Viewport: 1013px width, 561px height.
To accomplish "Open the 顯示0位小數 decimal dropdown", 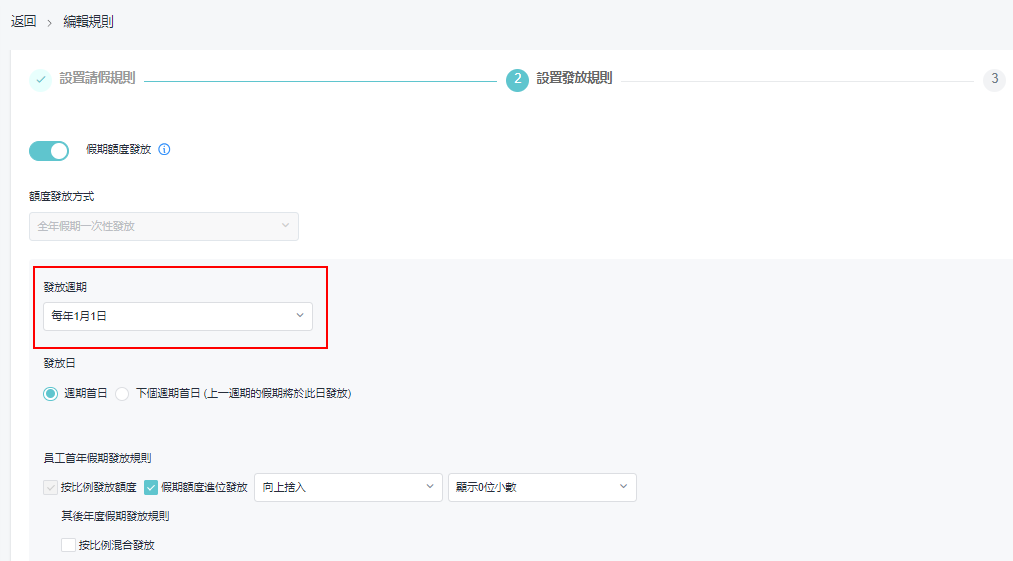I will tap(542, 487).
